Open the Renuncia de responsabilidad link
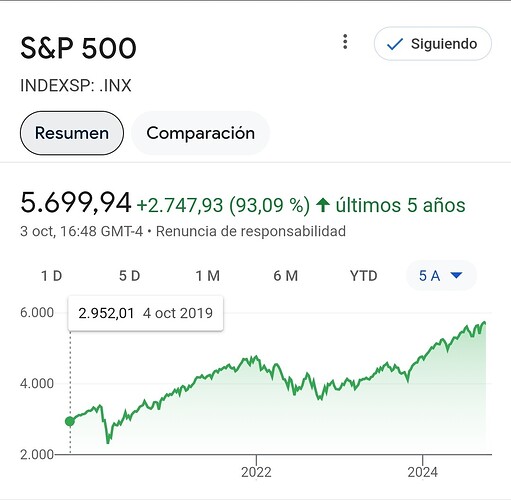Screen dimensions: 511x500 251,231
